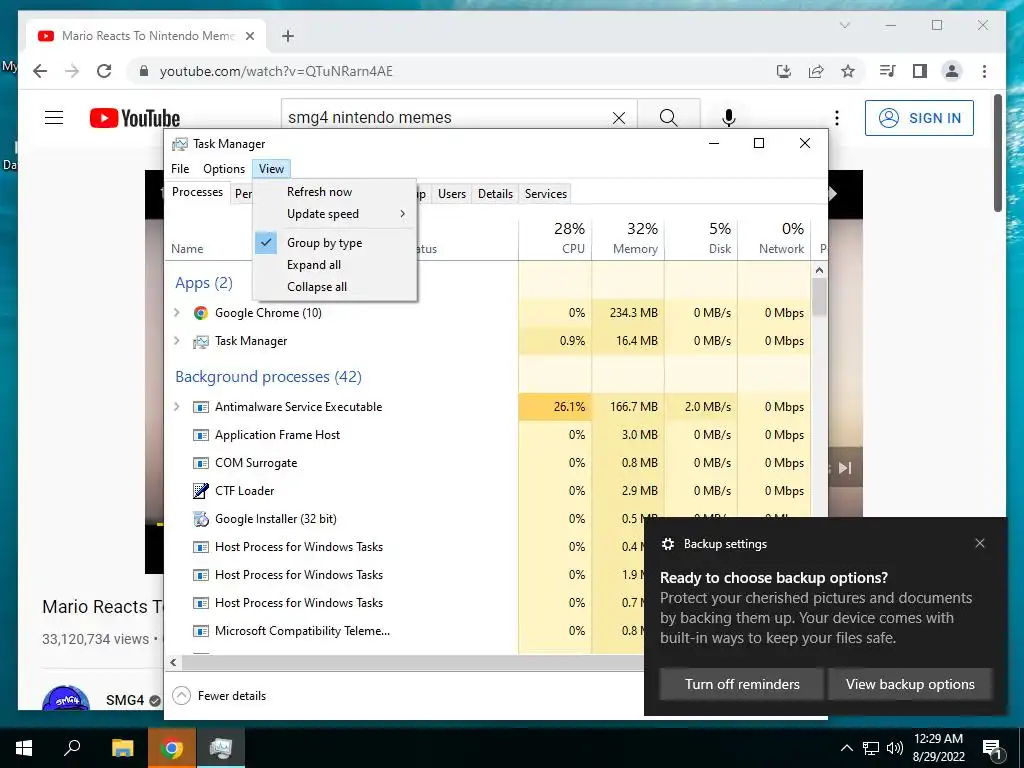The image size is (1024, 768).
Task: Open the Chrome three-dot menu
Action: [x=984, y=71]
